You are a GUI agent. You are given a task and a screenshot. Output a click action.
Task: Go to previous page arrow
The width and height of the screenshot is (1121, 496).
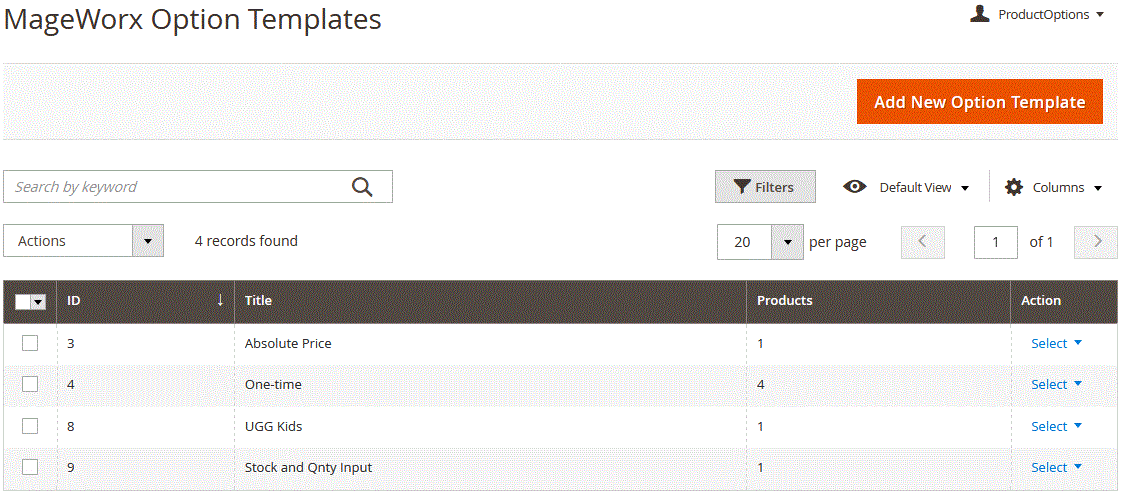point(923,242)
